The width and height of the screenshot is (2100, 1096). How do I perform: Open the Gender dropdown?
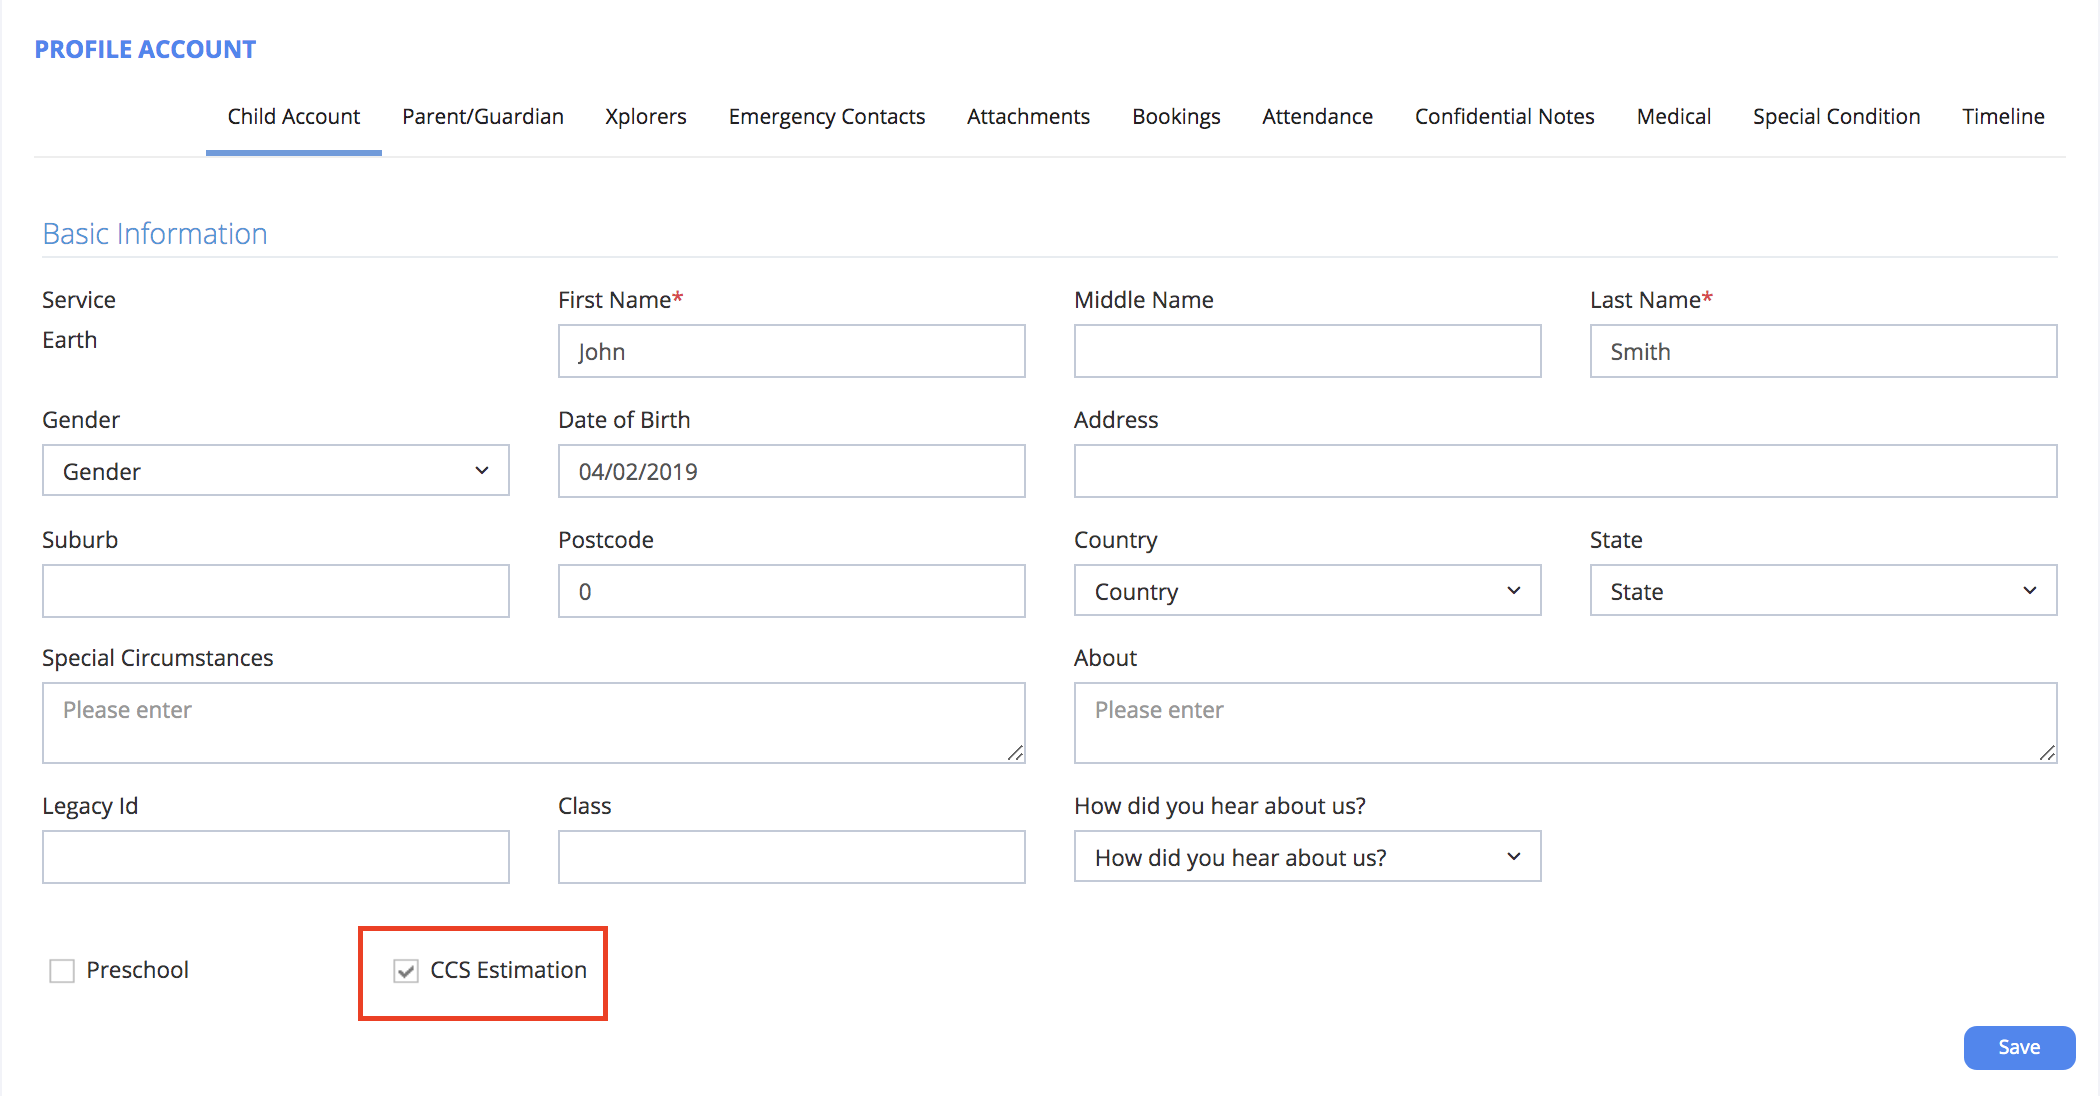tap(276, 471)
